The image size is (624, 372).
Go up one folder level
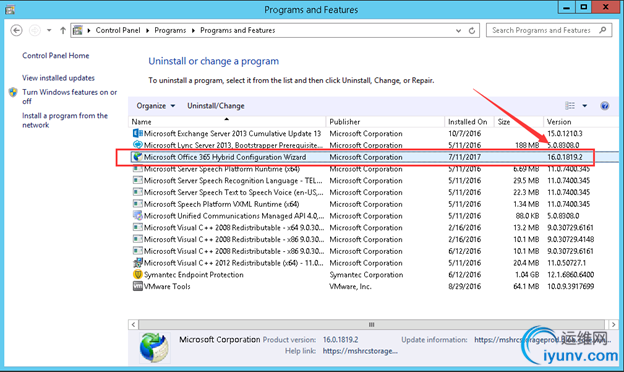click(x=62, y=30)
